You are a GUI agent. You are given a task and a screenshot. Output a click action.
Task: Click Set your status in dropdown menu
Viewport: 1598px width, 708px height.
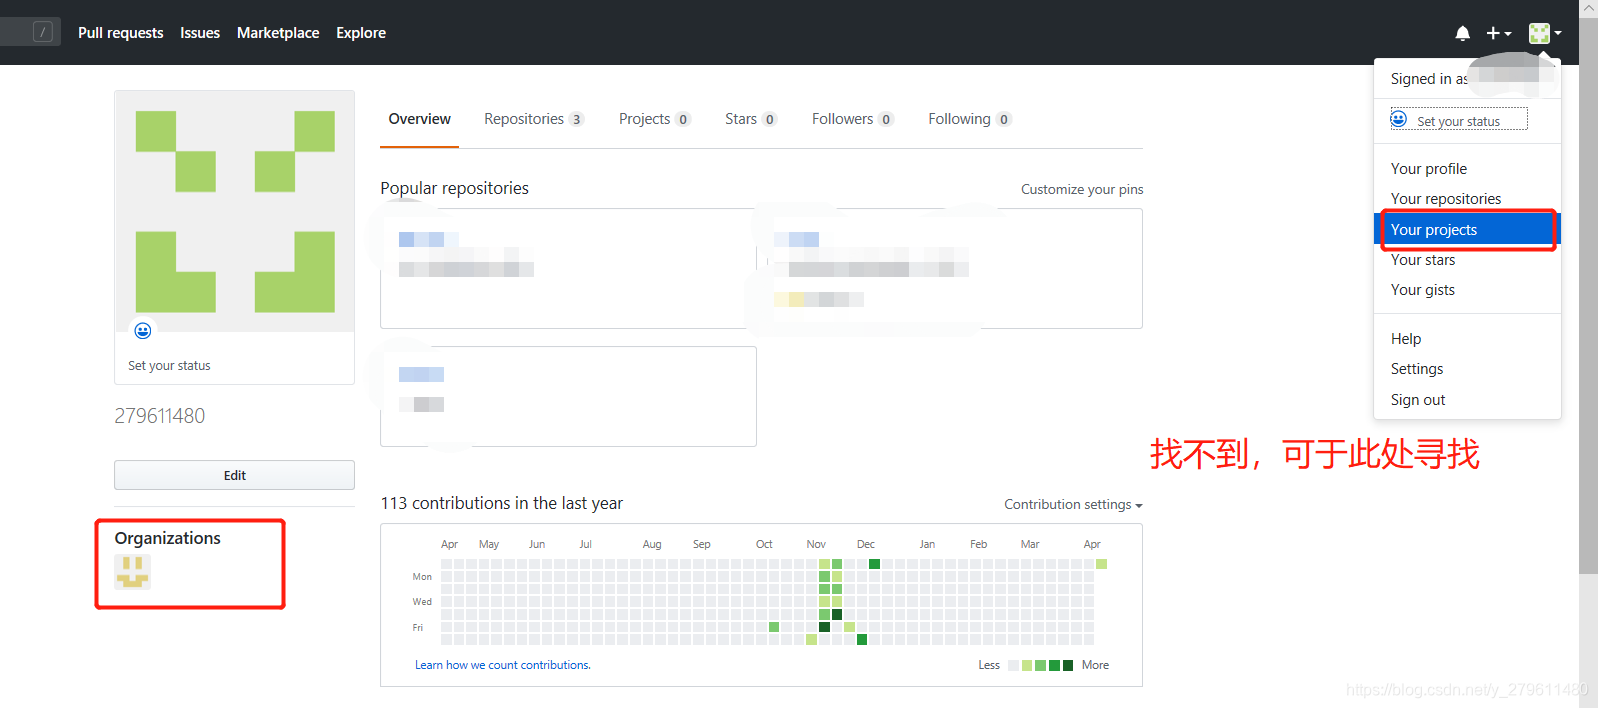[1458, 121]
